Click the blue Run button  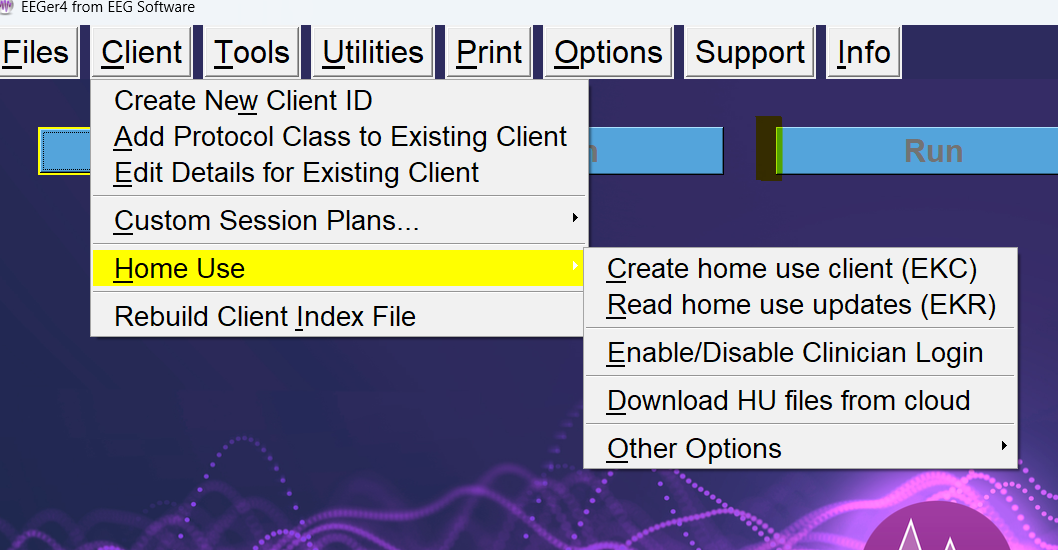pyautogui.click(x=918, y=150)
